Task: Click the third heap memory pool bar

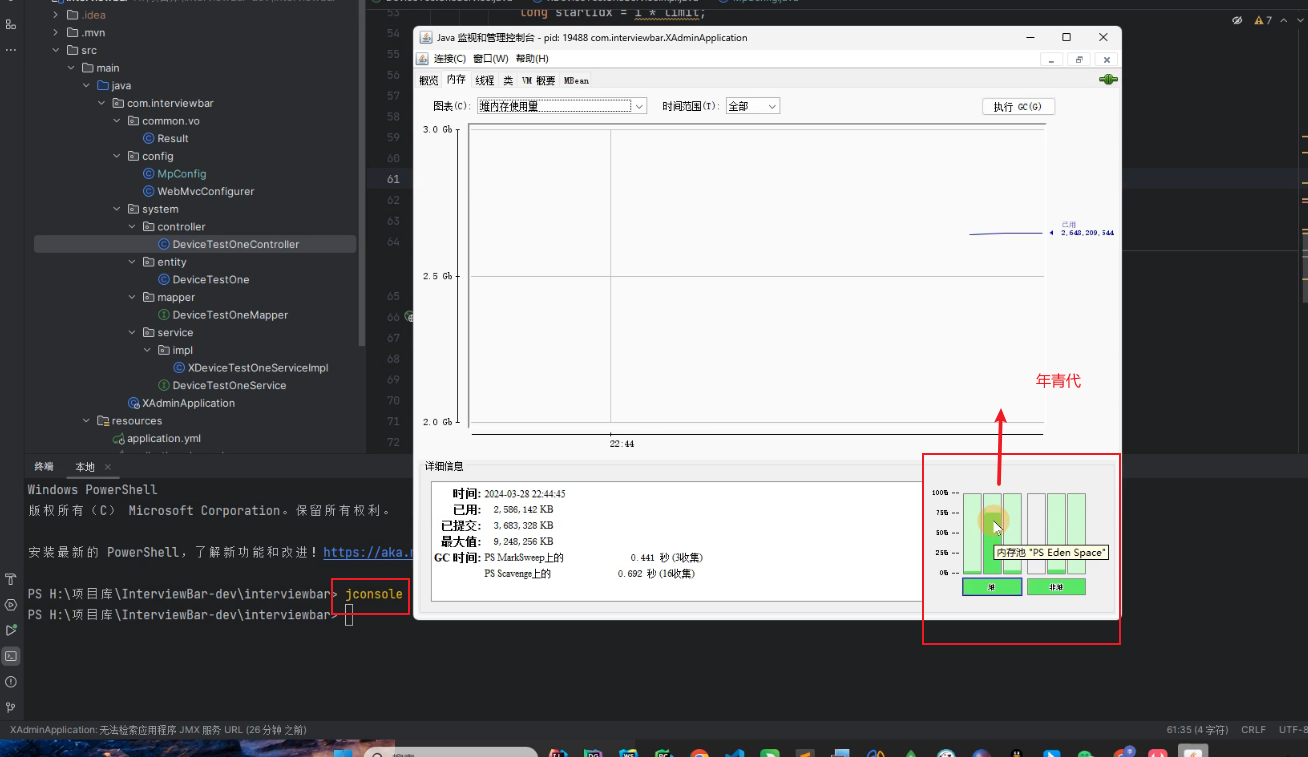Action: 1012,533
